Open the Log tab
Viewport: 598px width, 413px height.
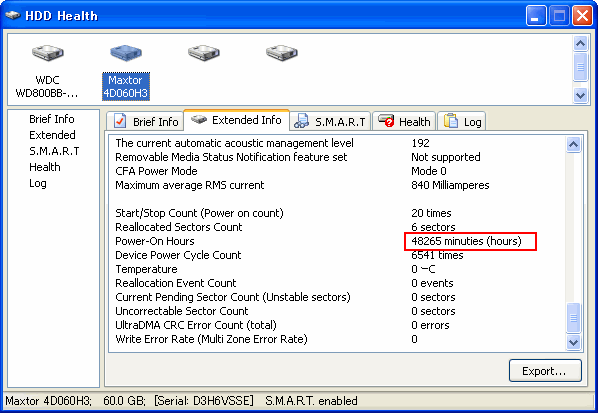click(462, 122)
